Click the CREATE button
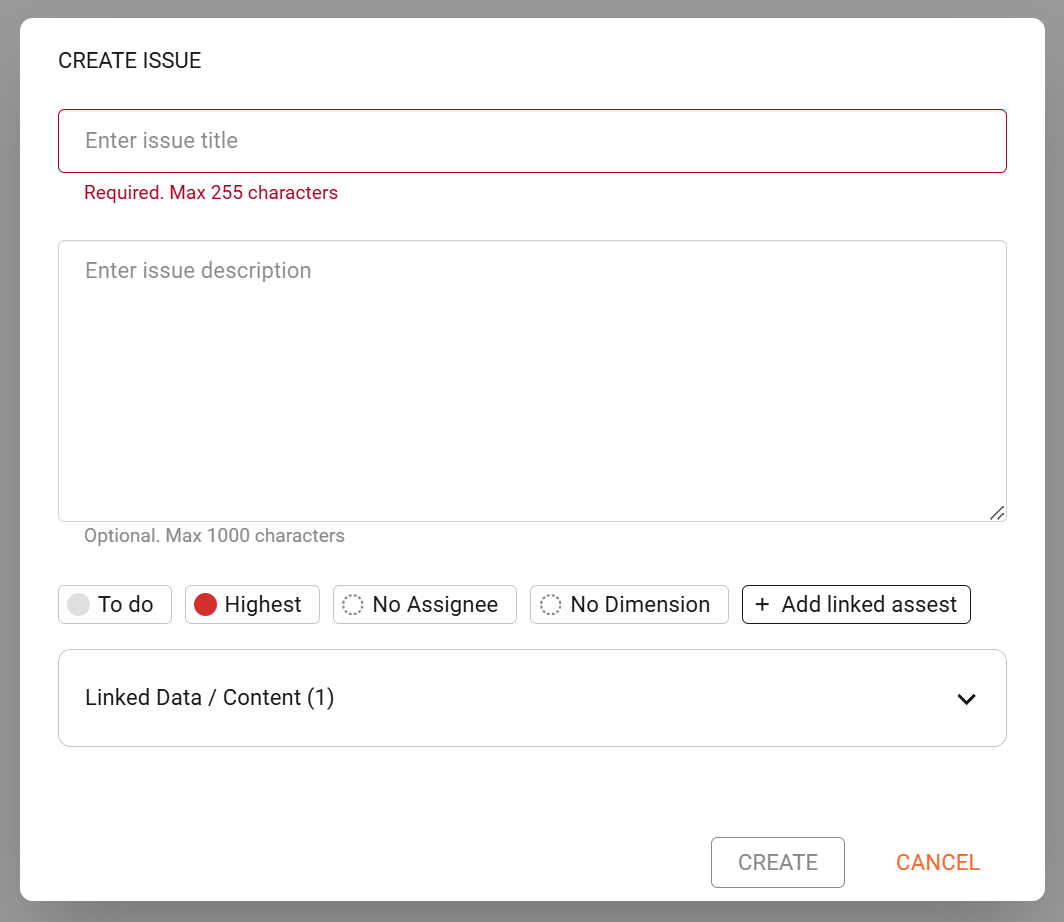 point(777,862)
